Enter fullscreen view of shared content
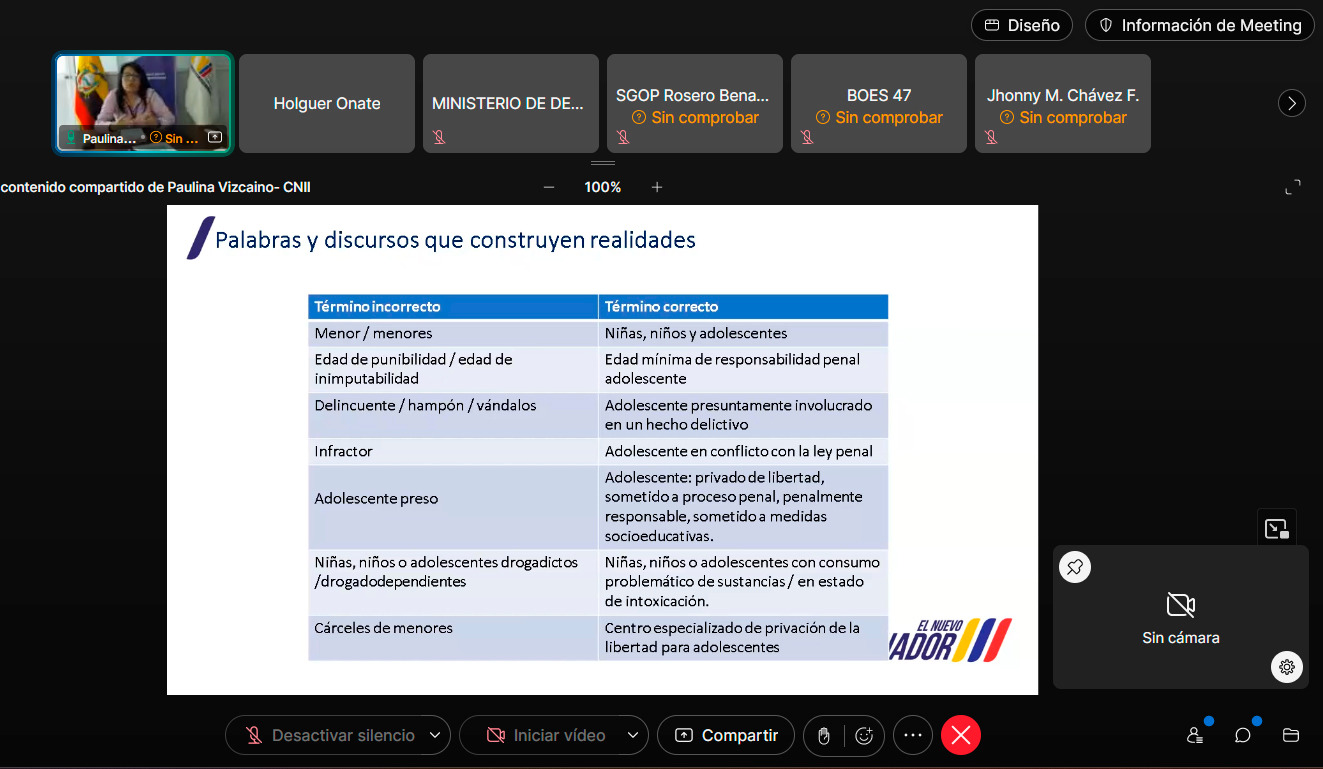This screenshot has width=1323, height=769. tap(1292, 187)
